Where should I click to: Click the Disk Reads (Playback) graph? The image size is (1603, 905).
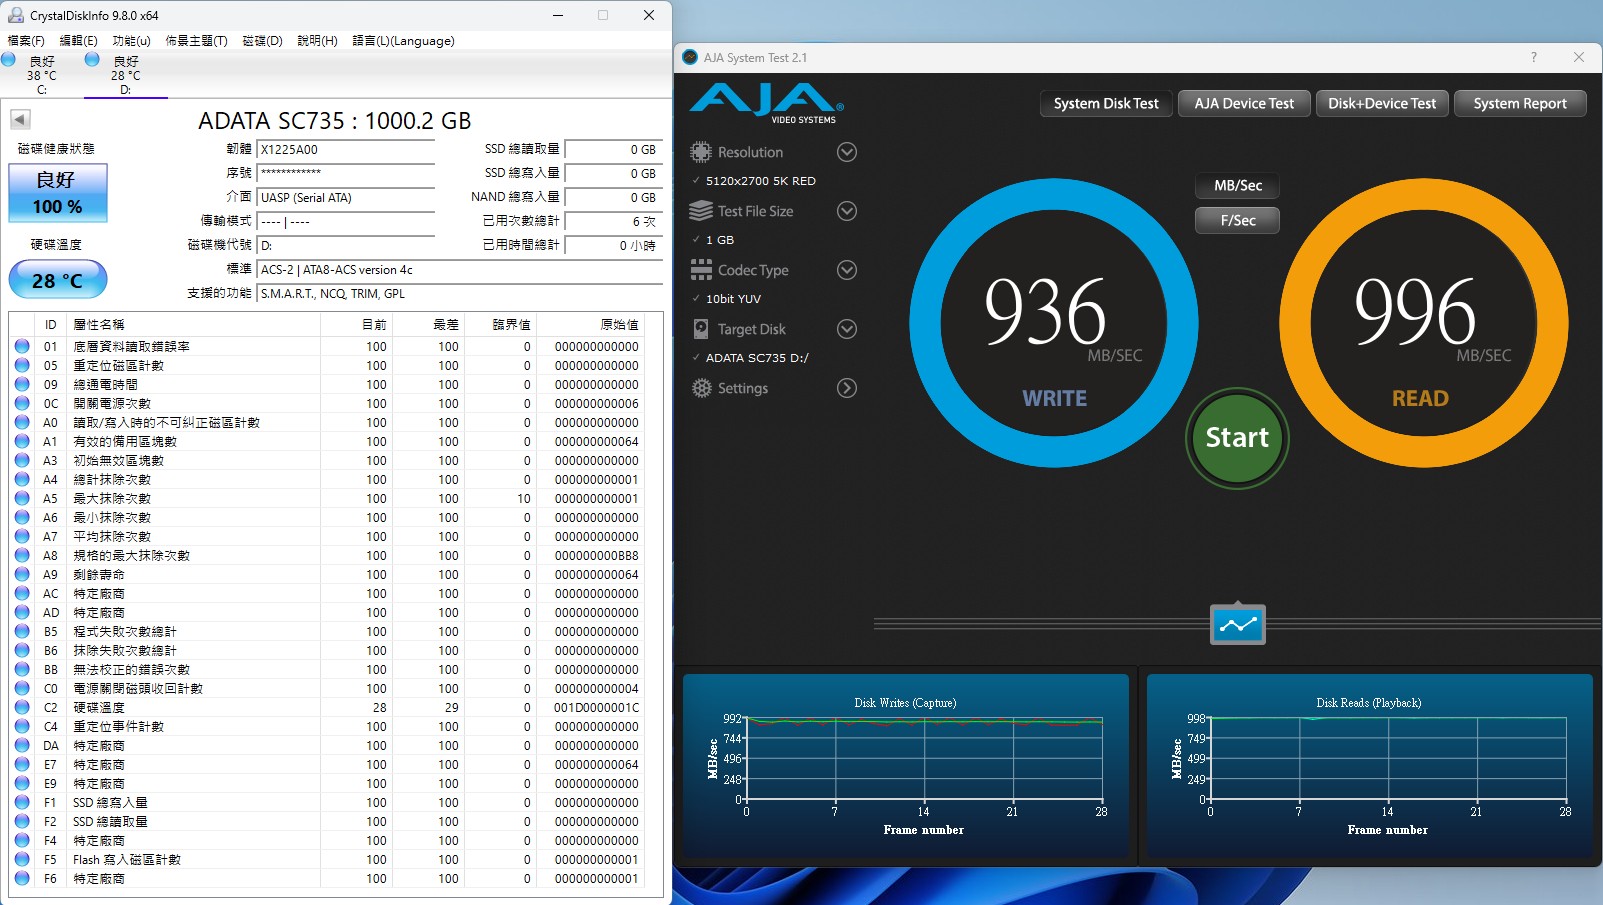coord(1370,765)
